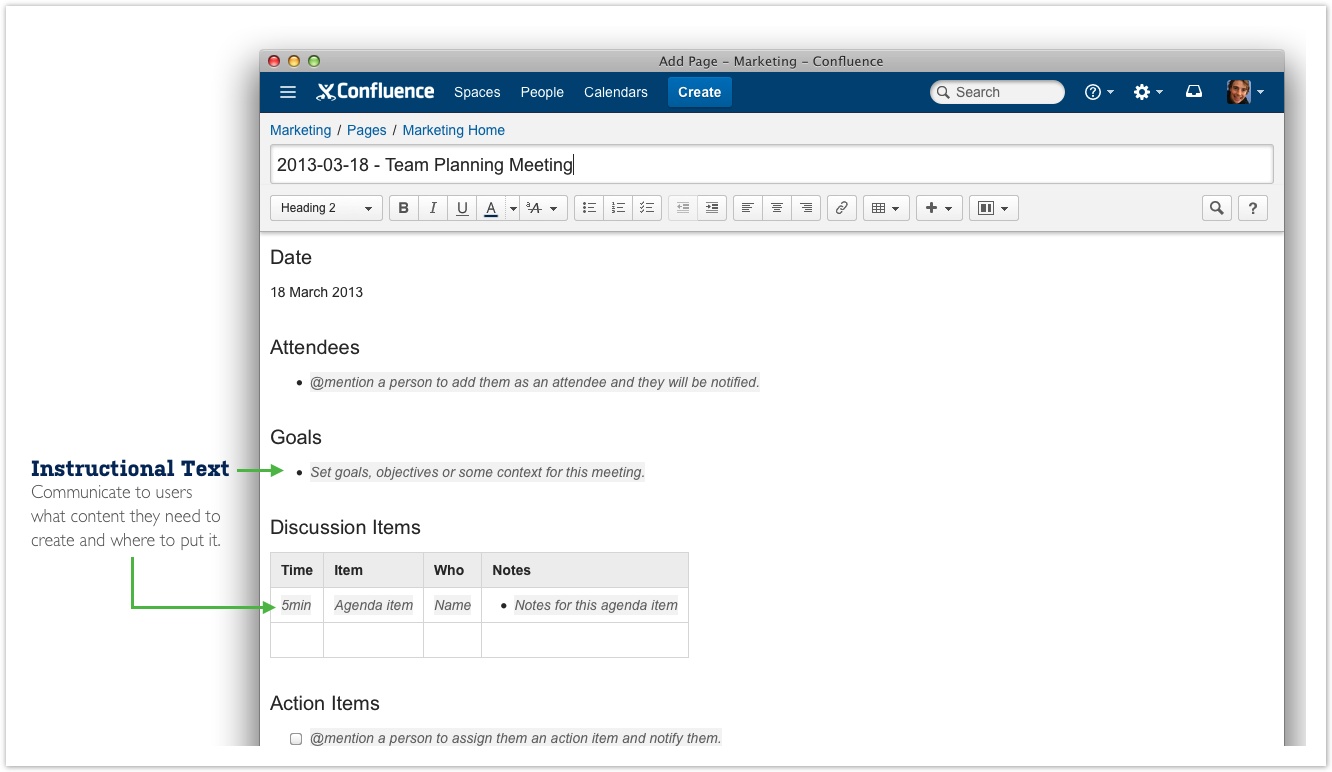Select the italic formatting icon

point(432,207)
